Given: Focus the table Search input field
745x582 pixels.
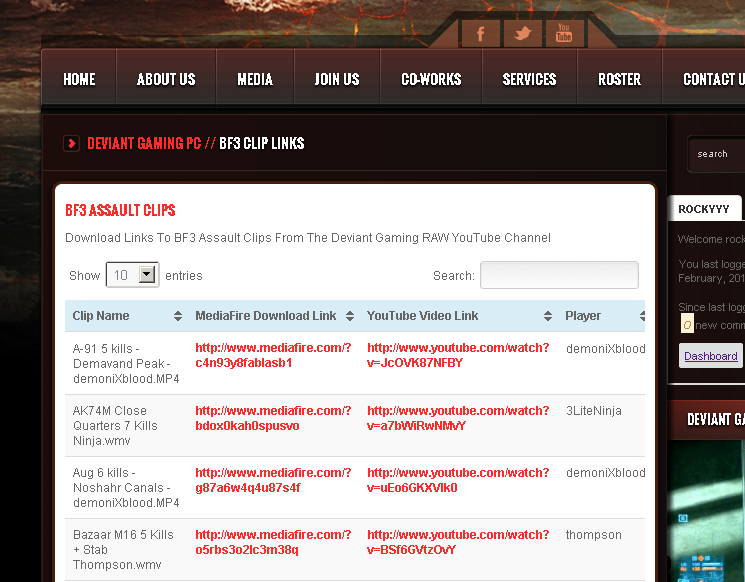Looking at the screenshot, I should pyautogui.click(x=559, y=275).
